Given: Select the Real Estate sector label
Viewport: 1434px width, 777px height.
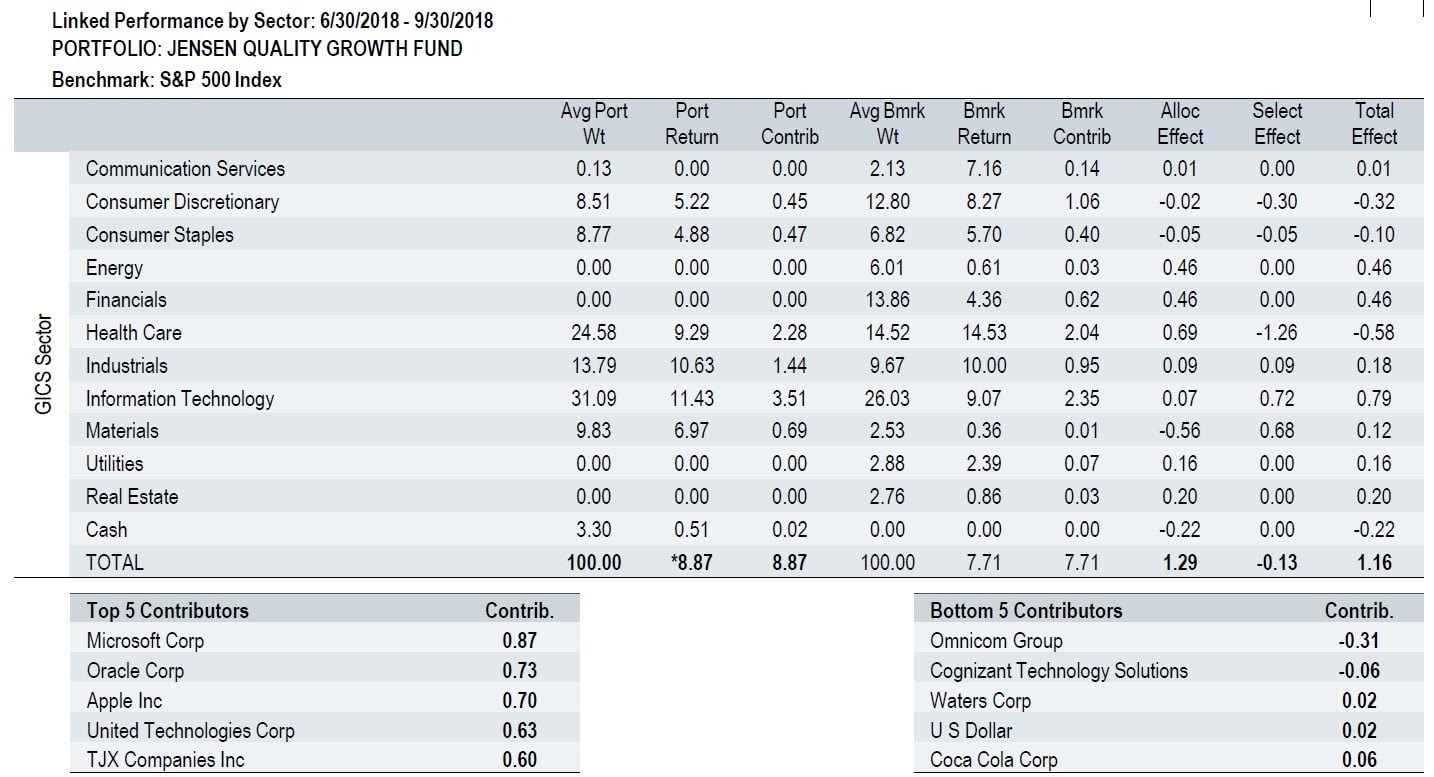Looking at the screenshot, I should [x=131, y=497].
